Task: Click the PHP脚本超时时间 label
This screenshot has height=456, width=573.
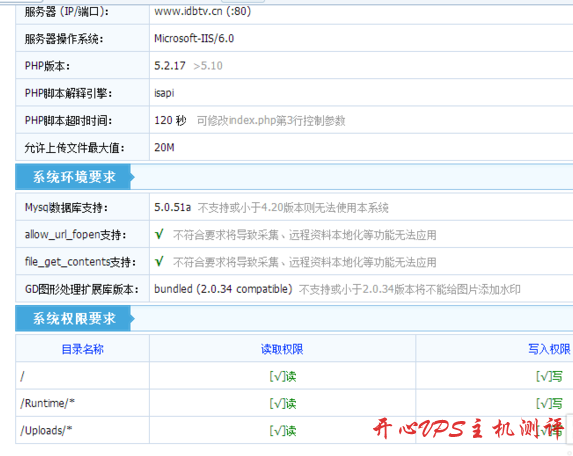Action: 68,120
